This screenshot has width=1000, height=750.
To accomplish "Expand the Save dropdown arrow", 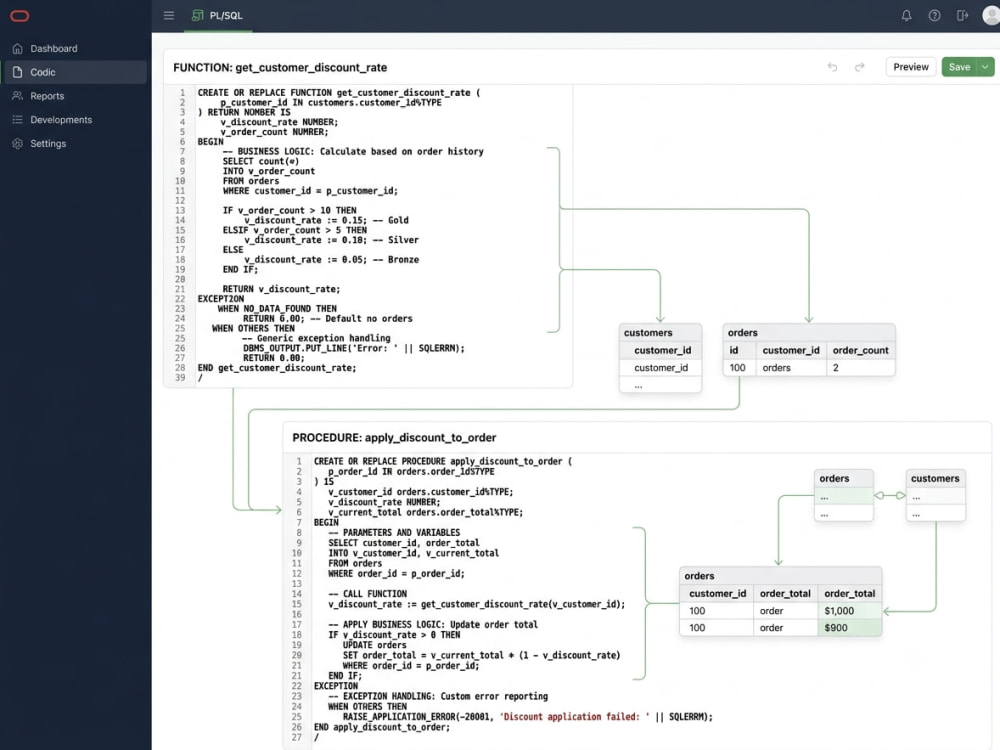I will [x=985, y=67].
